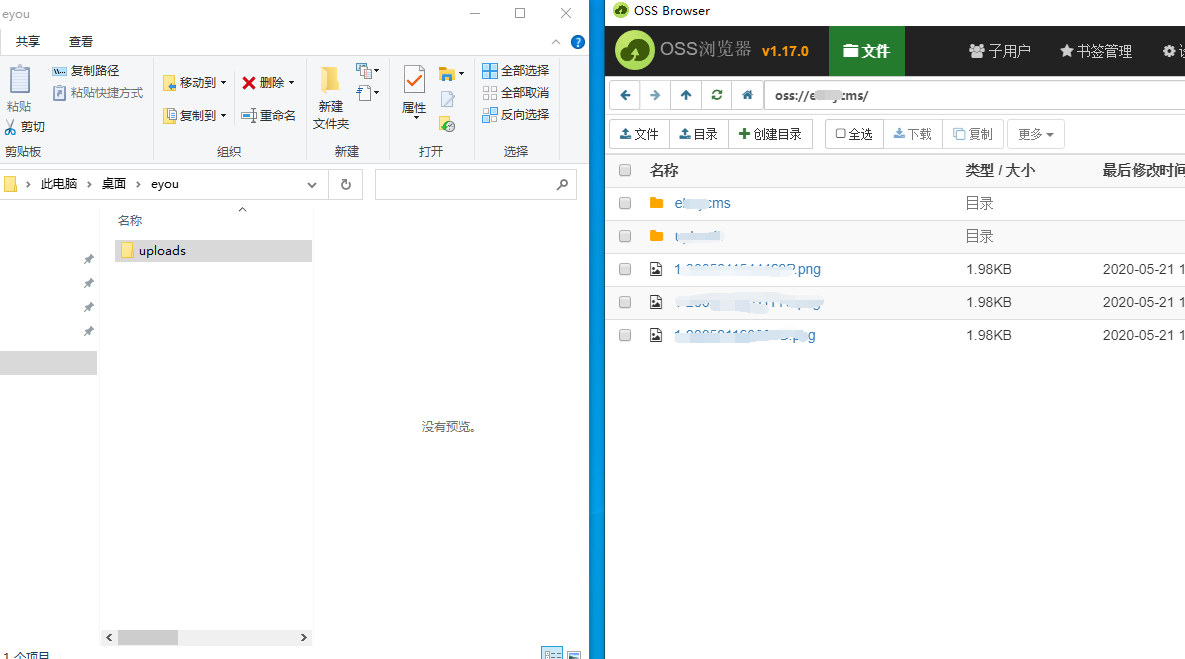The height and width of the screenshot is (659, 1185).
Task: Select the uploads folder in Explorer
Action: click(x=213, y=251)
